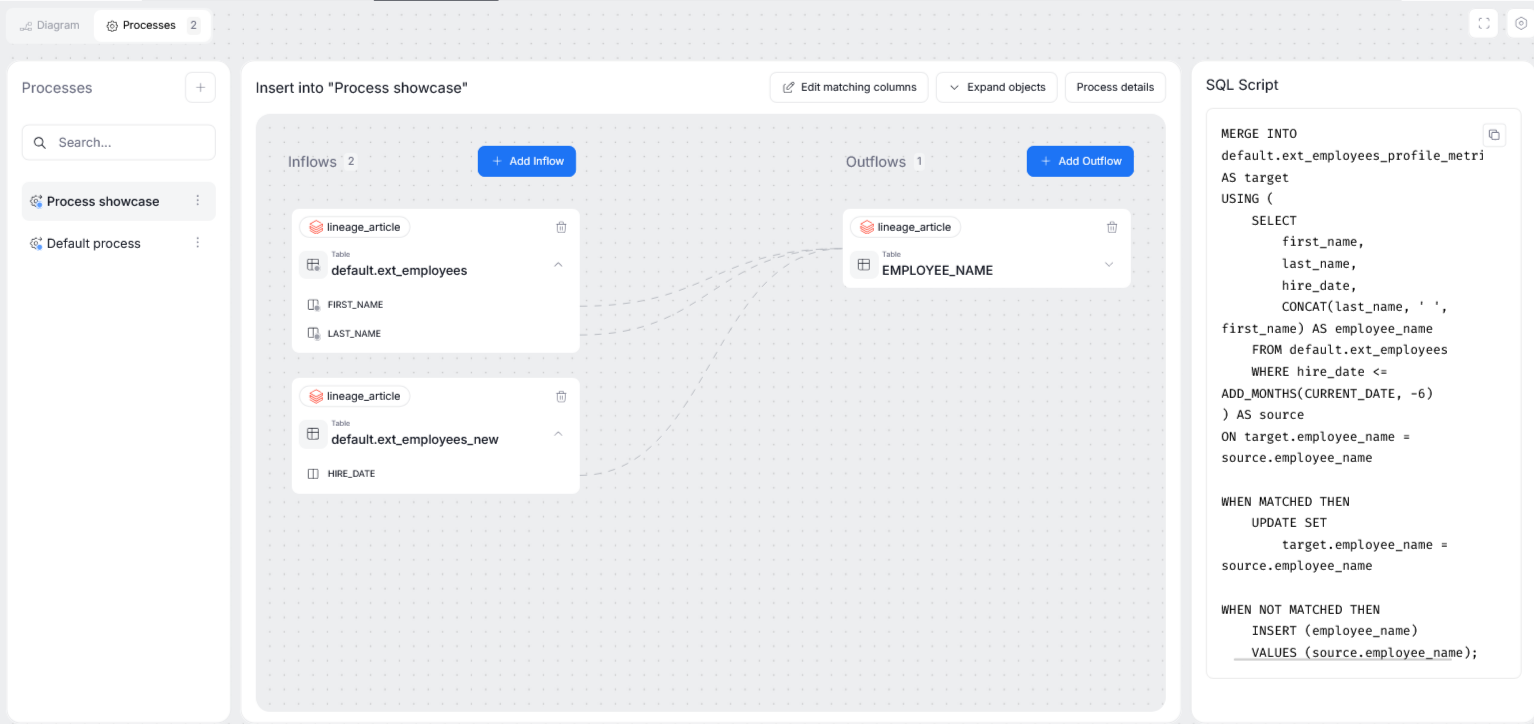1534x724 pixels.
Task: Click lineage_article tag on default.ext_employees card
Action: (354, 227)
